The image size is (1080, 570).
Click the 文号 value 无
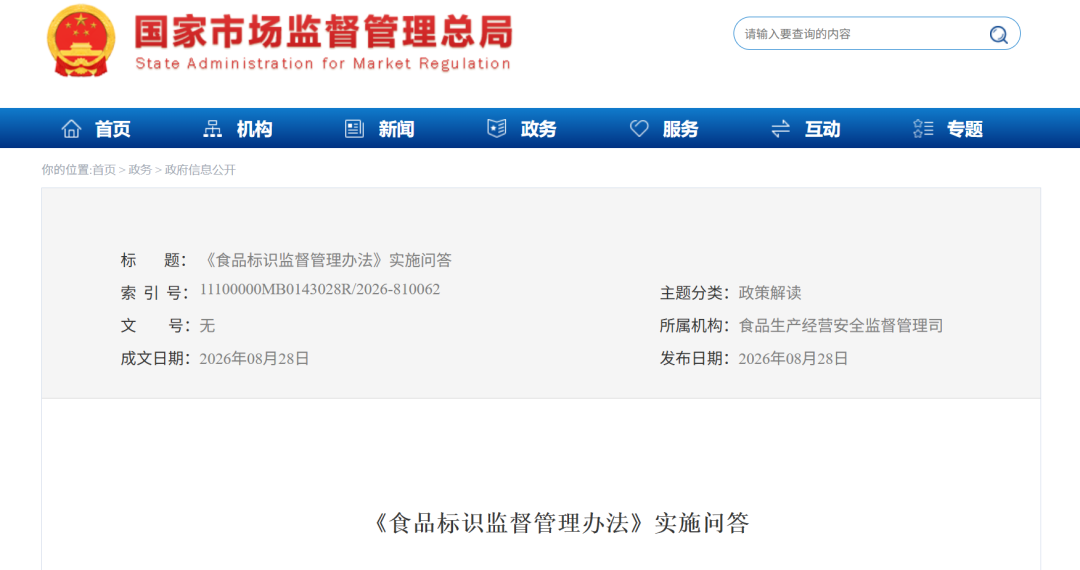207,326
